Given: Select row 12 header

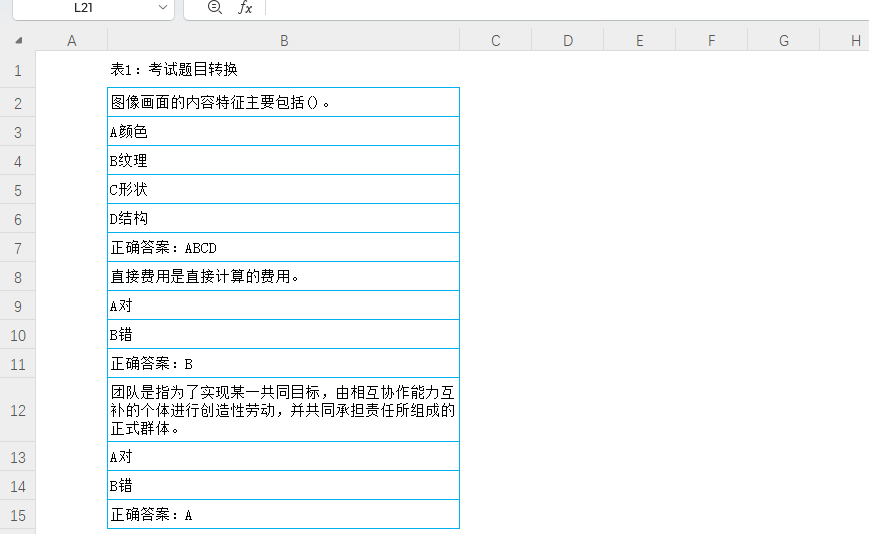Looking at the screenshot, I should (x=18, y=410).
